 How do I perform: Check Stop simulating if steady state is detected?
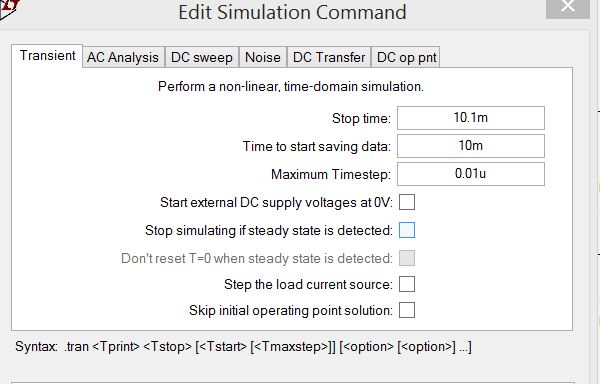pos(407,230)
